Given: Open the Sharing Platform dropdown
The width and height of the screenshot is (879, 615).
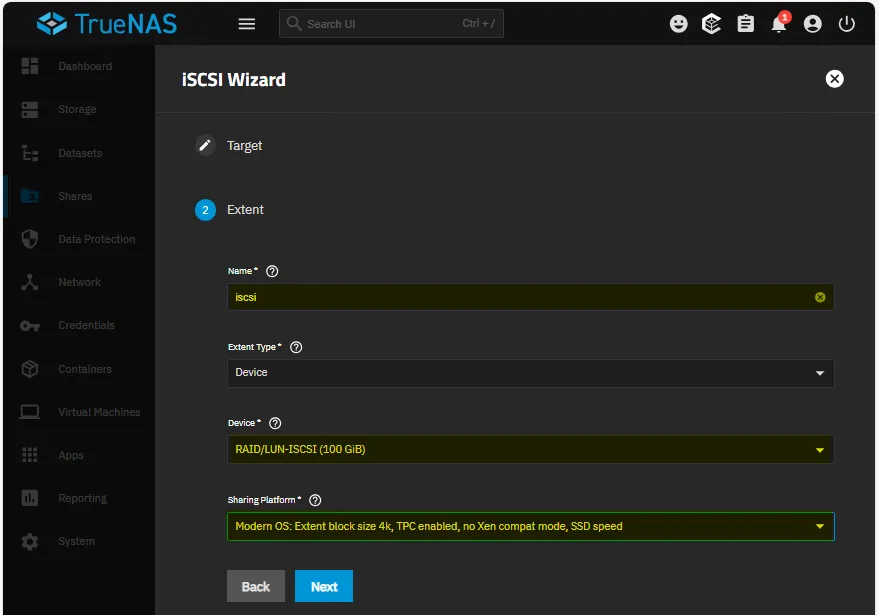Looking at the screenshot, I should (530, 526).
